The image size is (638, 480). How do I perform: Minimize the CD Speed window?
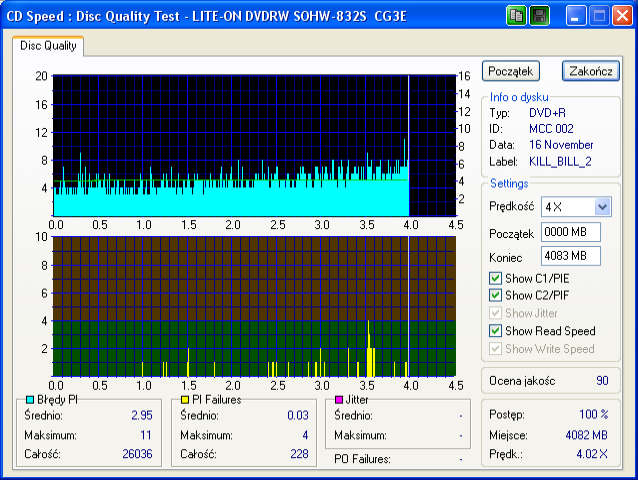coord(575,16)
